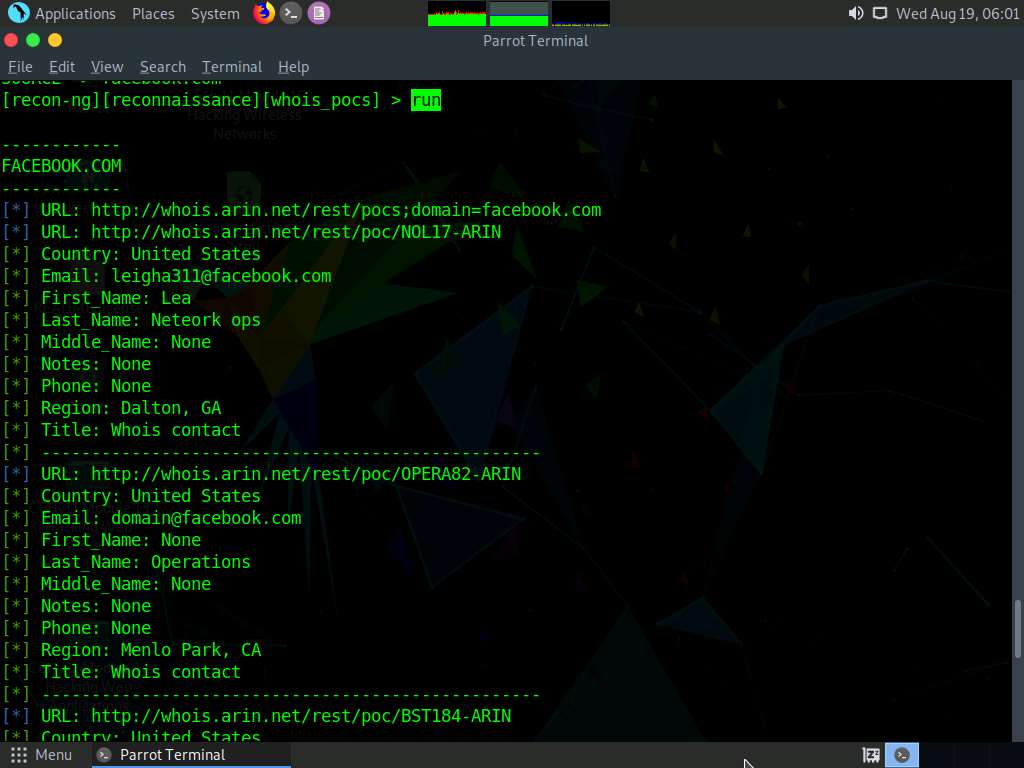Click the pocs;domain=facebook.com URL
Image resolution: width=1024 pixels, height=768 pixels.
pyautogui.click(x=346, y=210)
